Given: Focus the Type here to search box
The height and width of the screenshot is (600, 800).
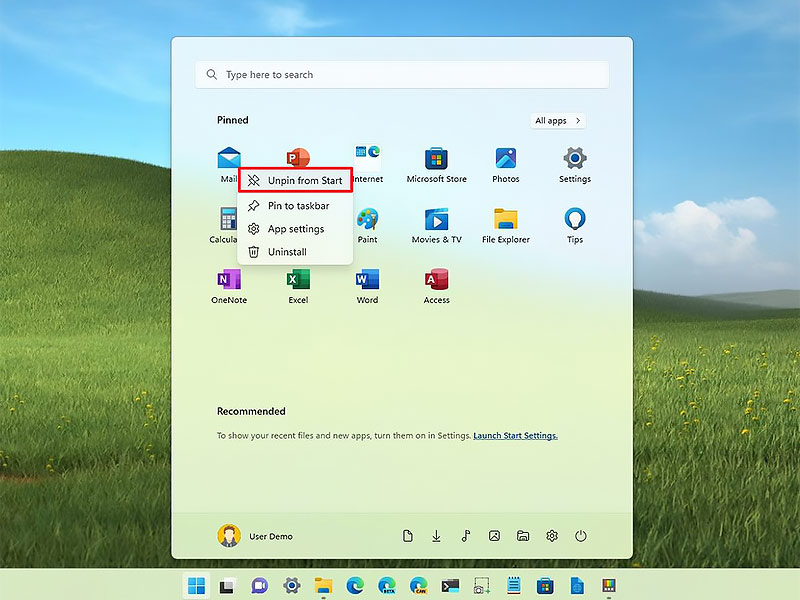Looking at the screenshot, I should [x=402, y=74].
